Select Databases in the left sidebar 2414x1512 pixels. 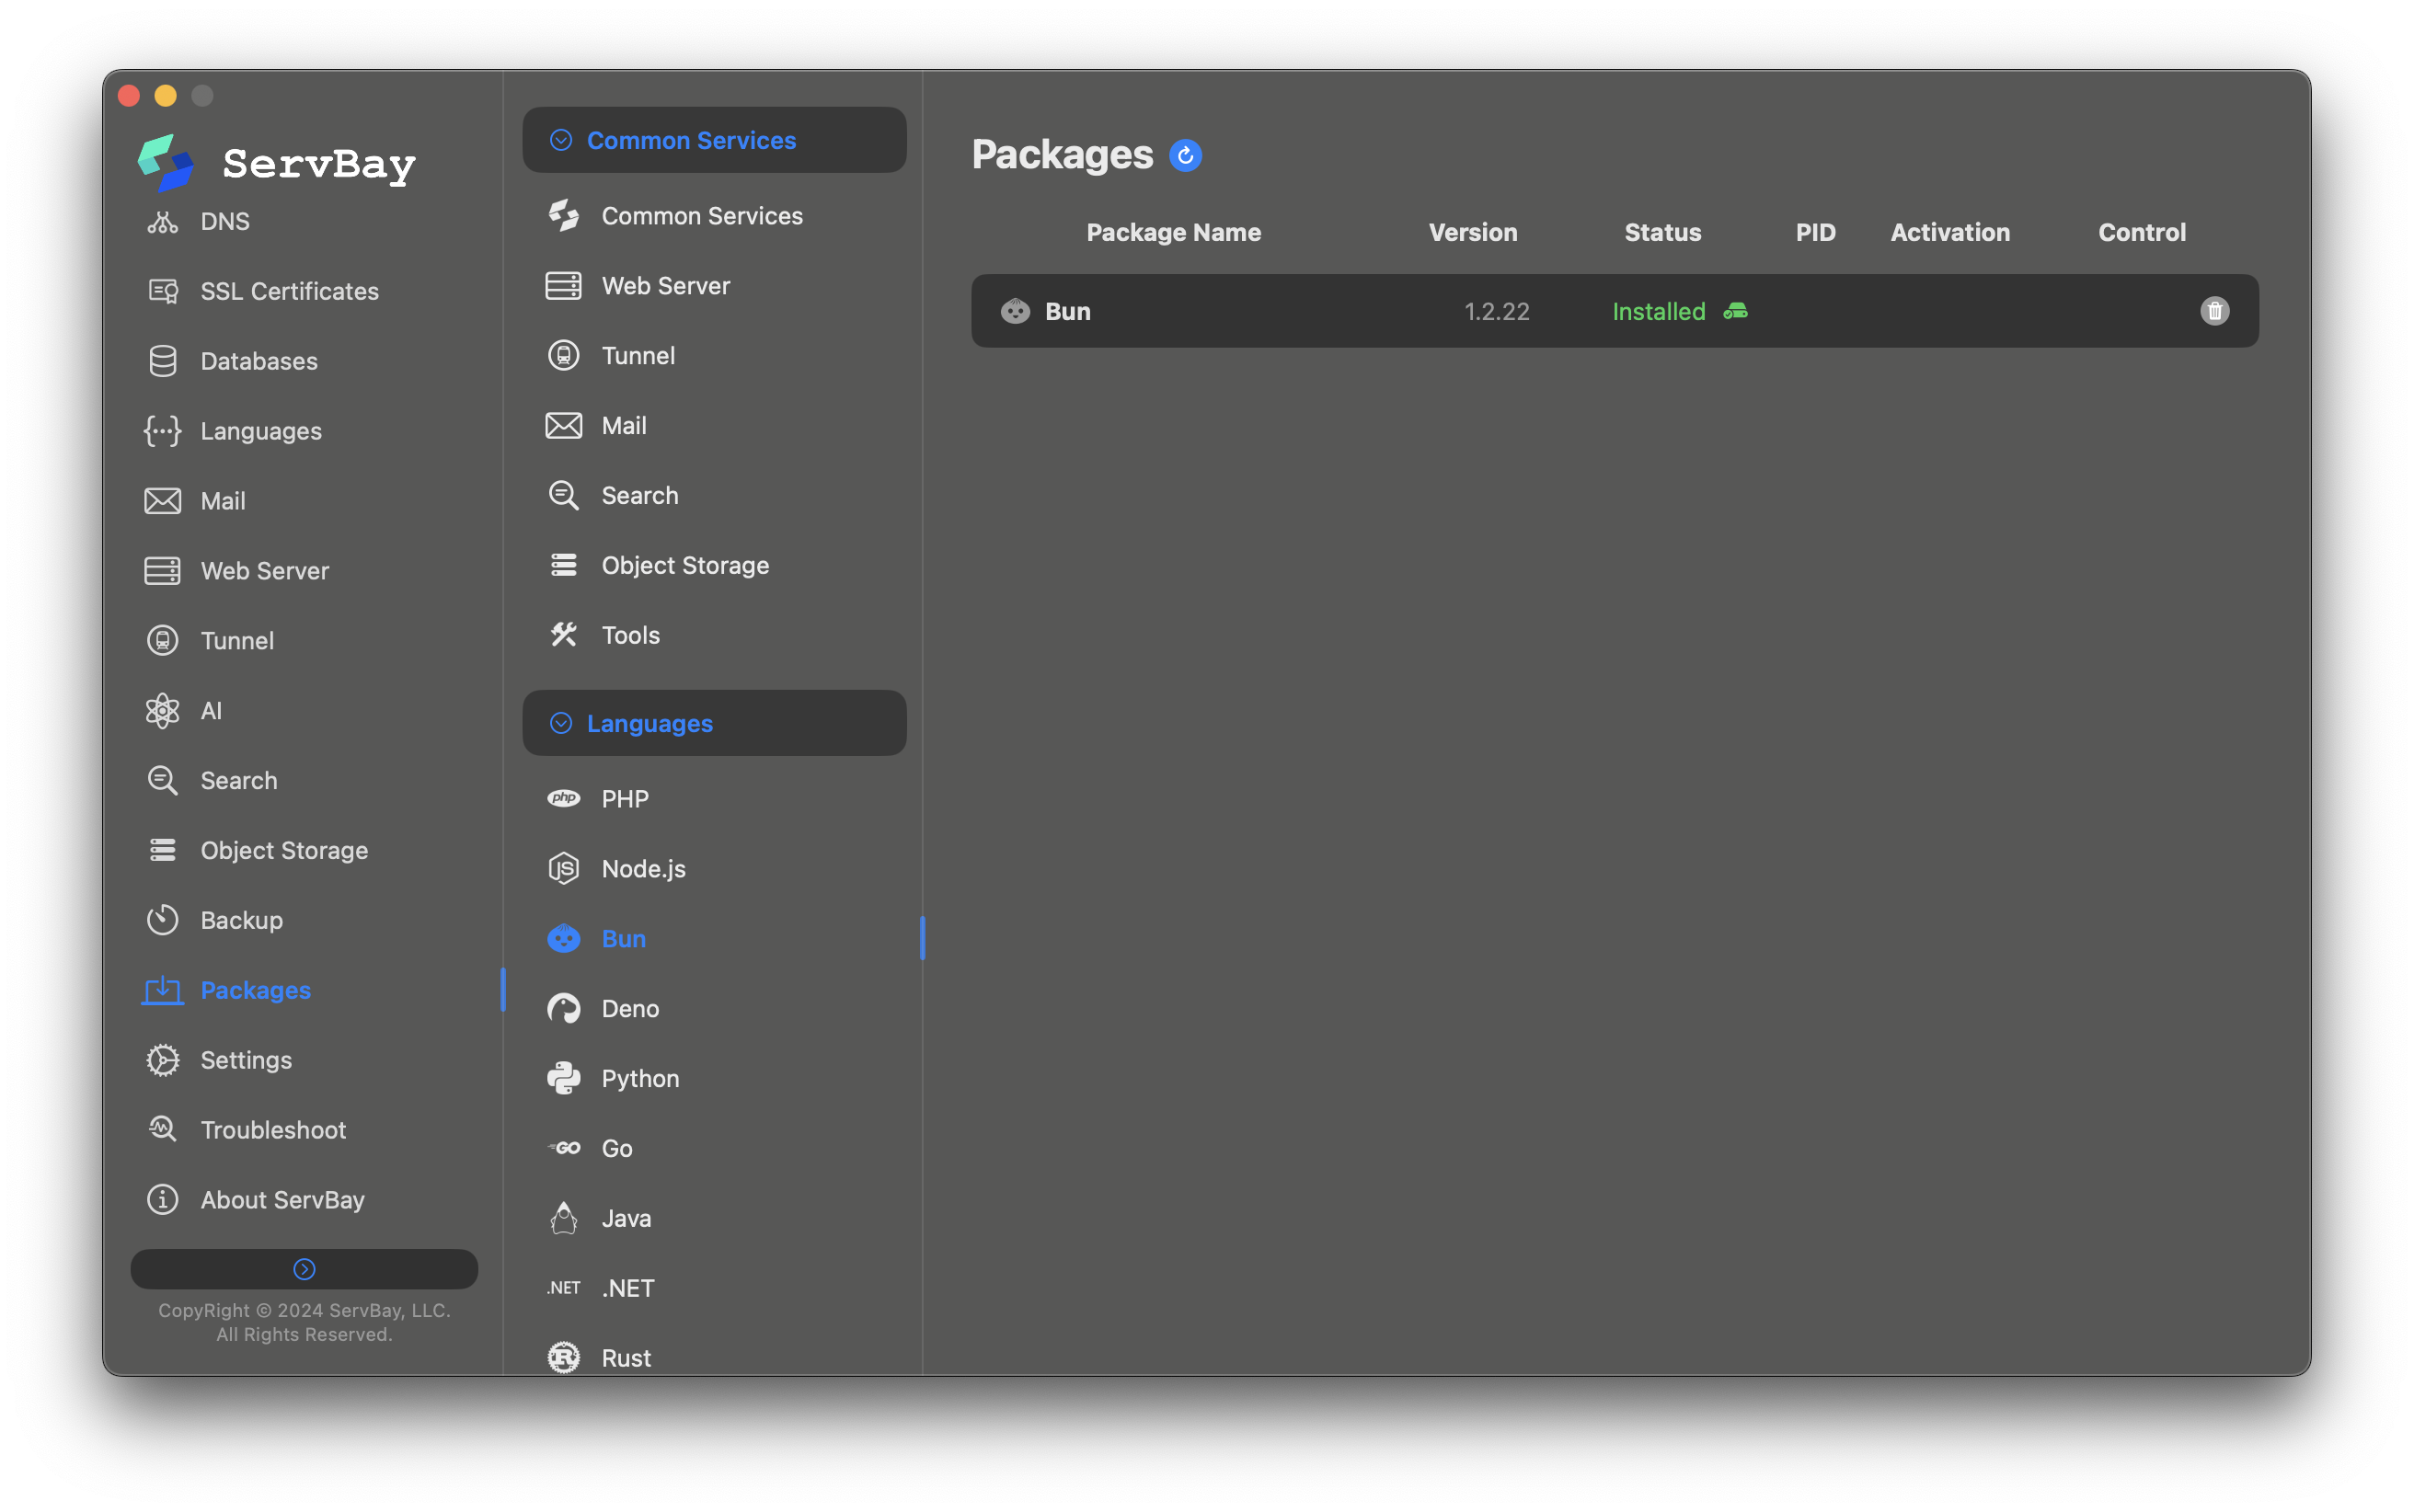tap(258, 361)
